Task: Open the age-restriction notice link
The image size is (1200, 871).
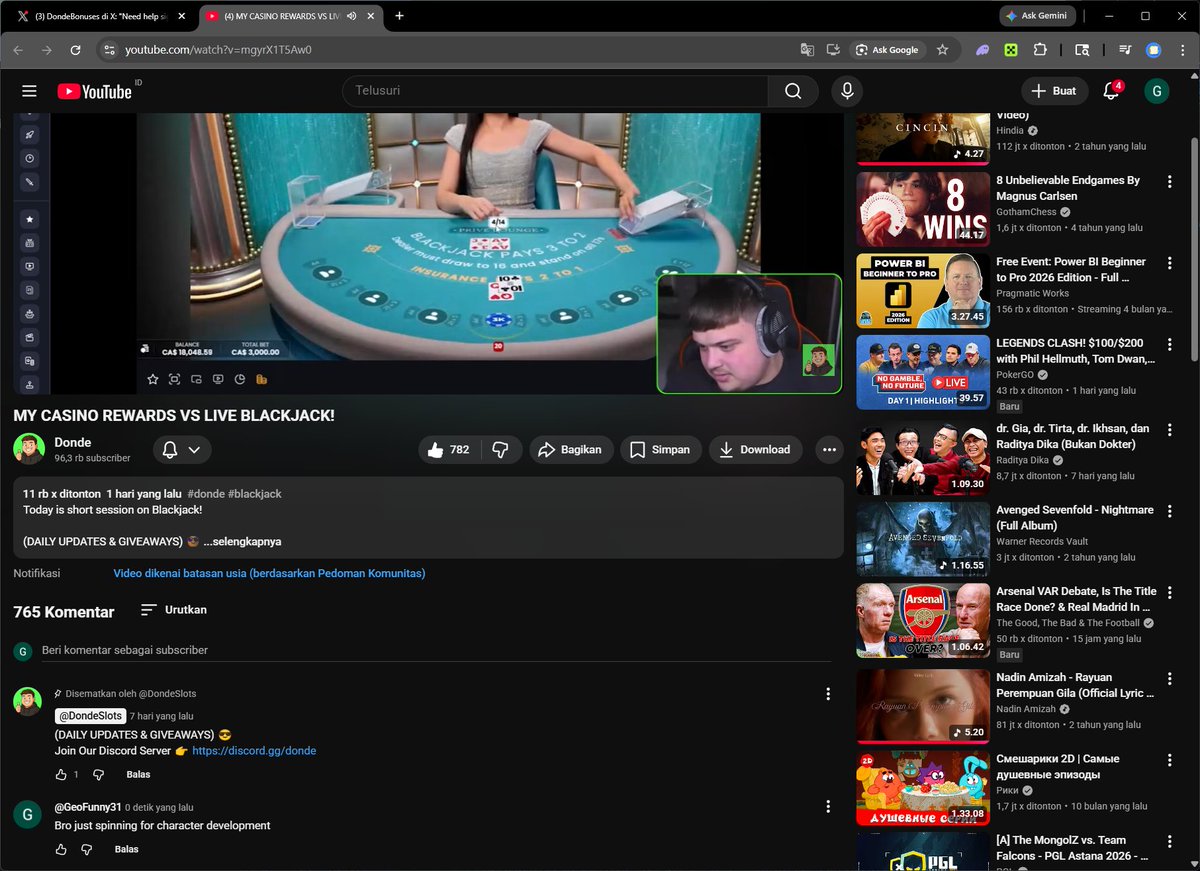Action: click(269, 574)
